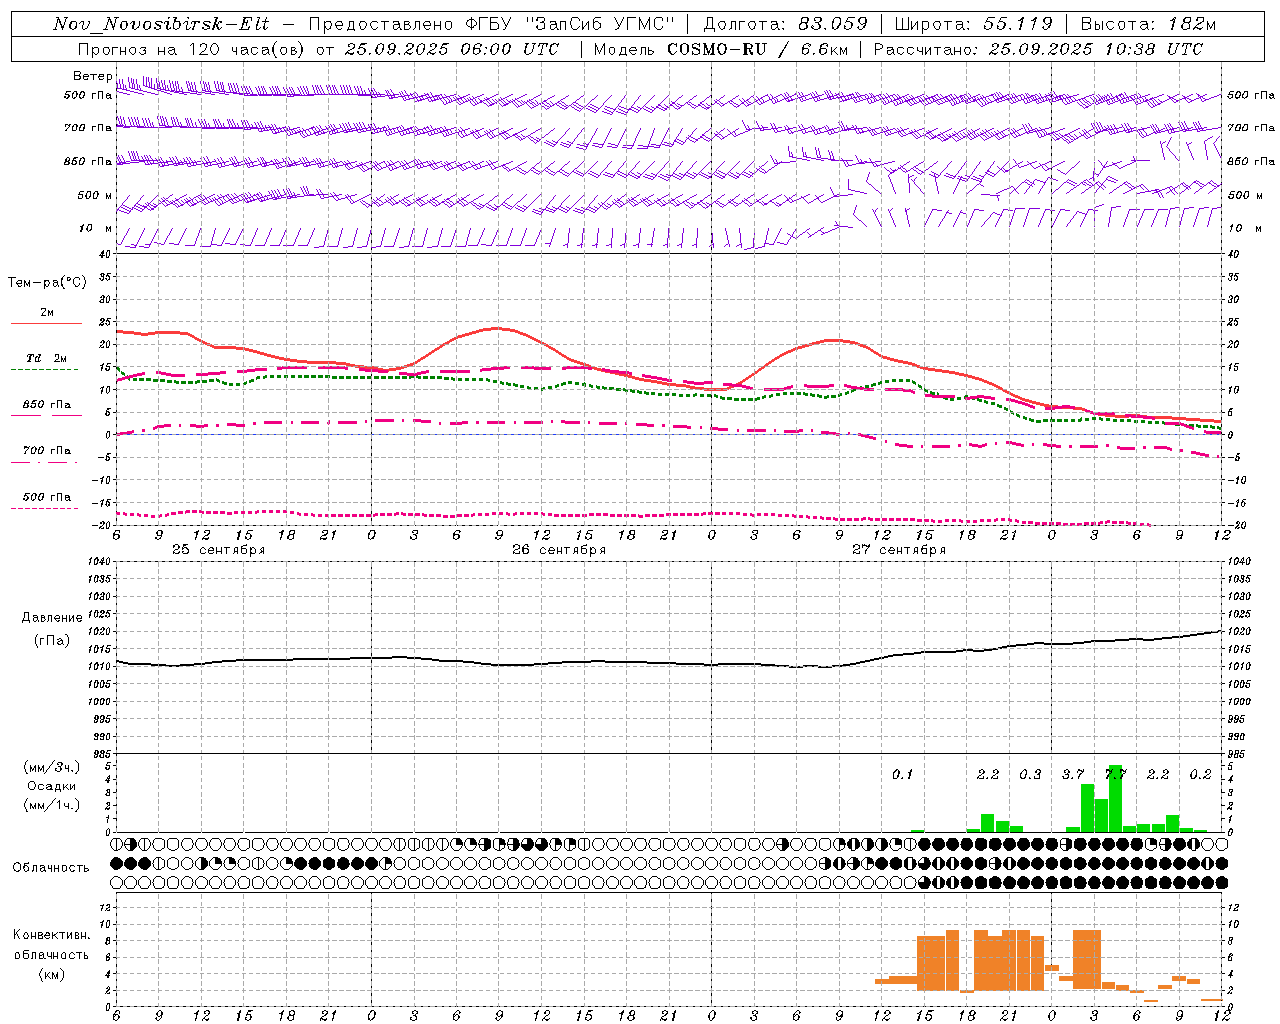Click the Nov_Novosibirsk-Elt station title

[x=161, y=24]
